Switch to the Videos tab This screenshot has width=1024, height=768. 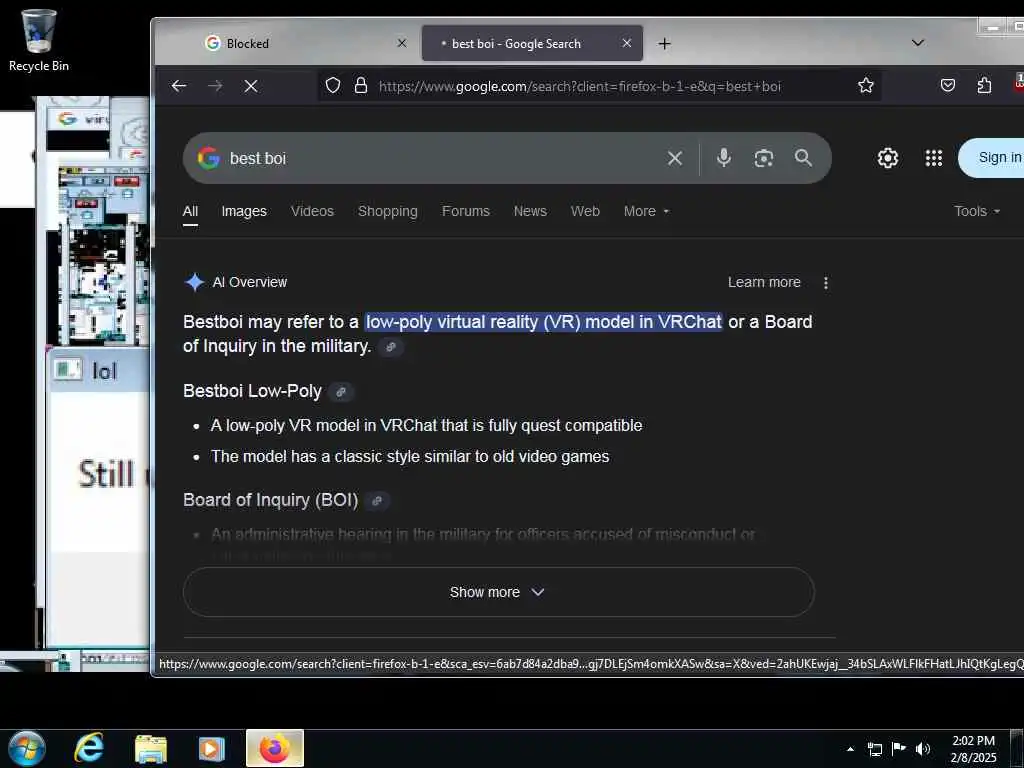coord(312,211)
